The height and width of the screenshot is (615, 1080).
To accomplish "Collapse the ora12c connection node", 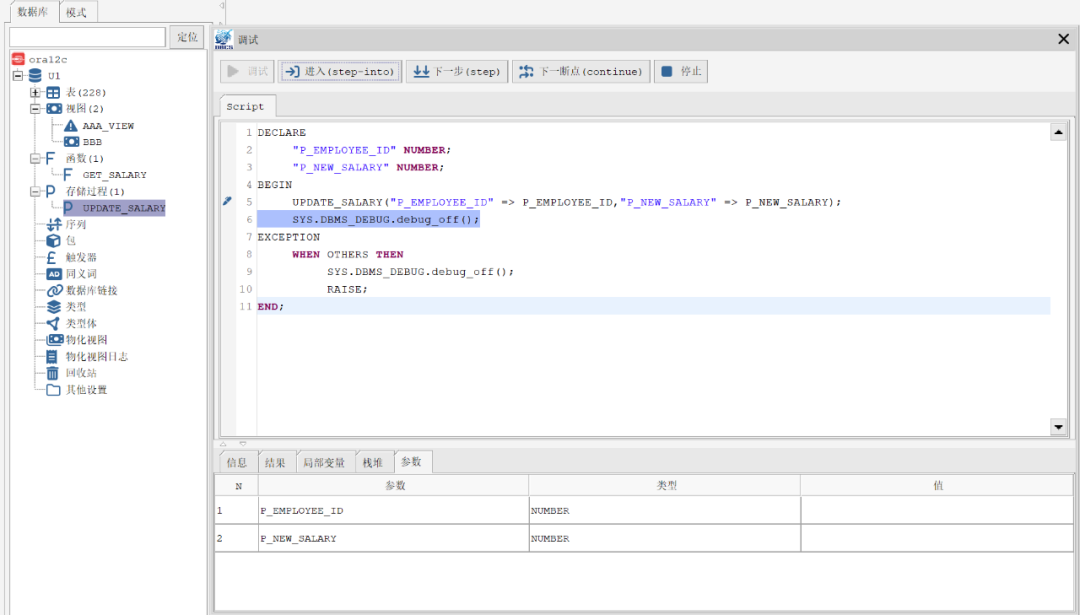I will pos(17,59).
